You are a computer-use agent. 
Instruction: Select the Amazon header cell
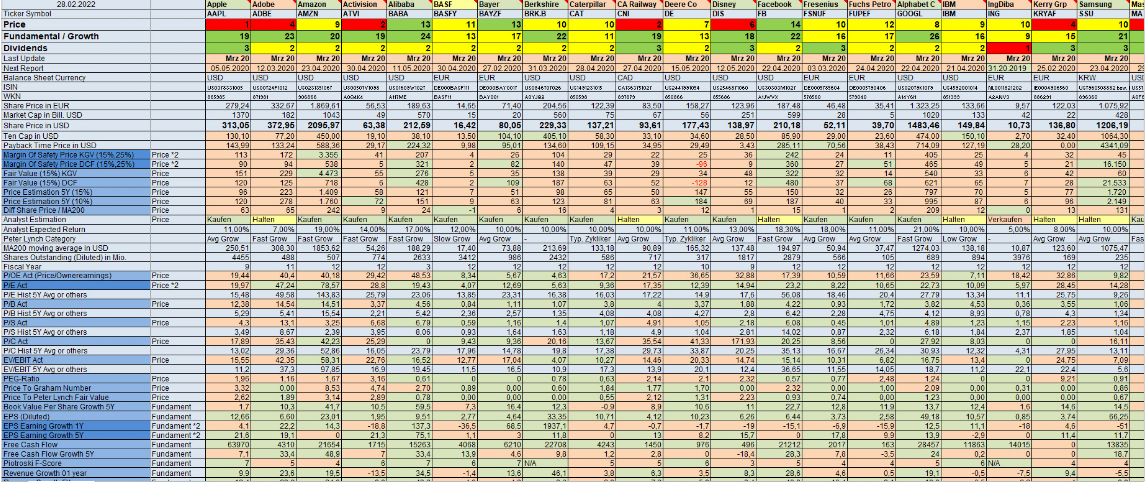click(x=318, y=4)
